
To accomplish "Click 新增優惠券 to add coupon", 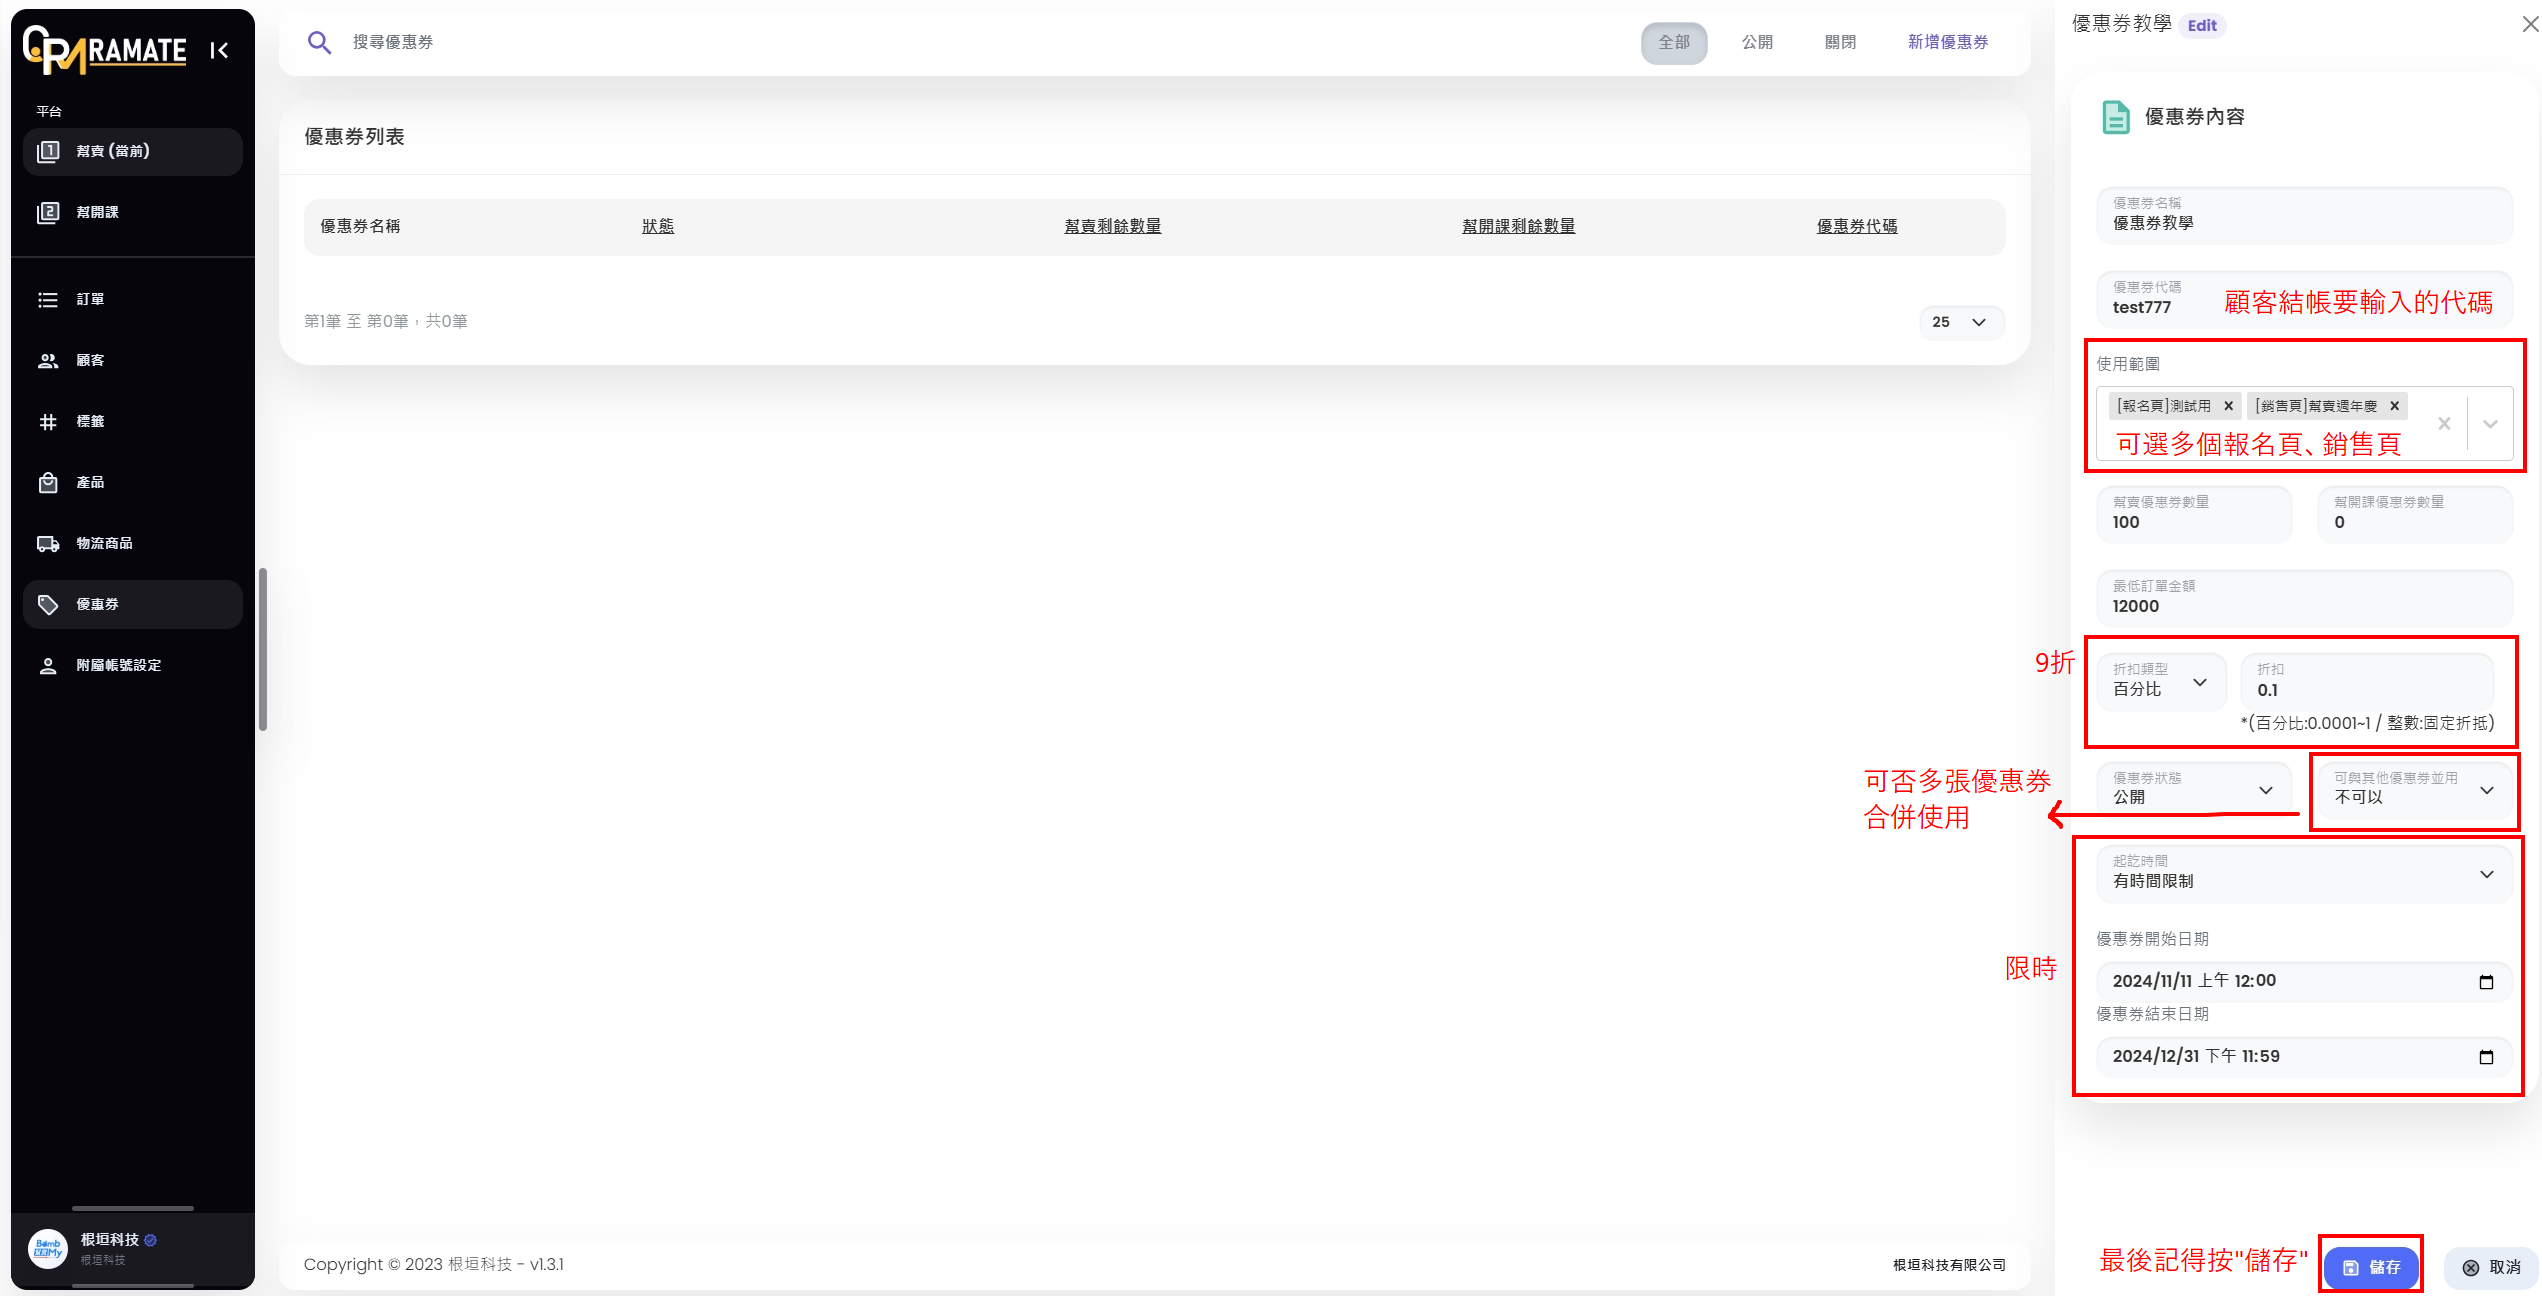I will click(x=1947, y=42).
